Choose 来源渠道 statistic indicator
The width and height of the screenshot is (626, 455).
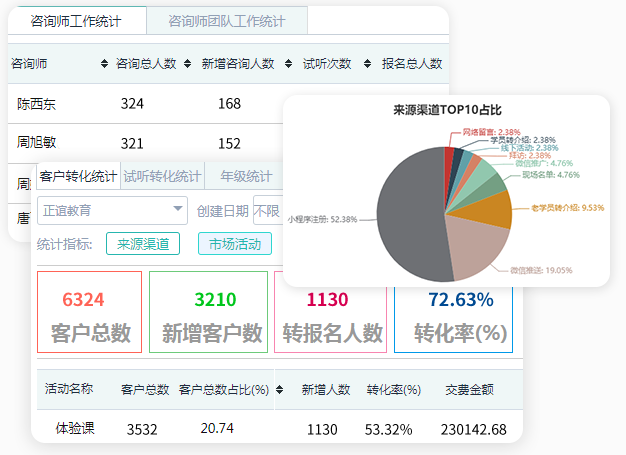tap(143, 243)
